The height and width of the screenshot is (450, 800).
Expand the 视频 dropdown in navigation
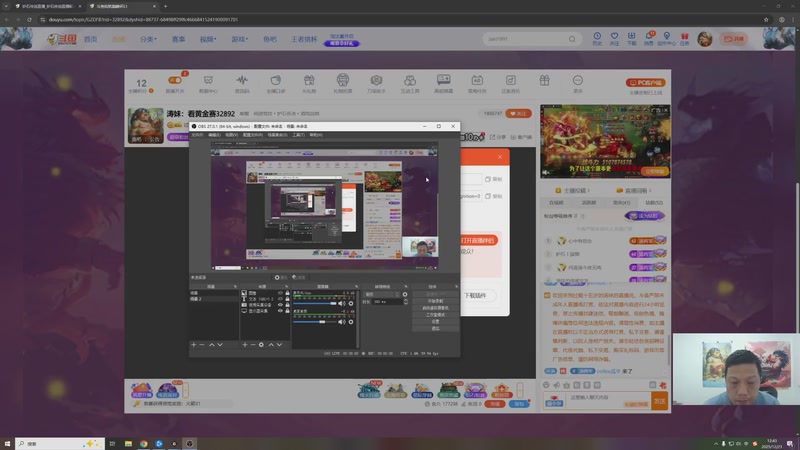click(x=208, y=39)
